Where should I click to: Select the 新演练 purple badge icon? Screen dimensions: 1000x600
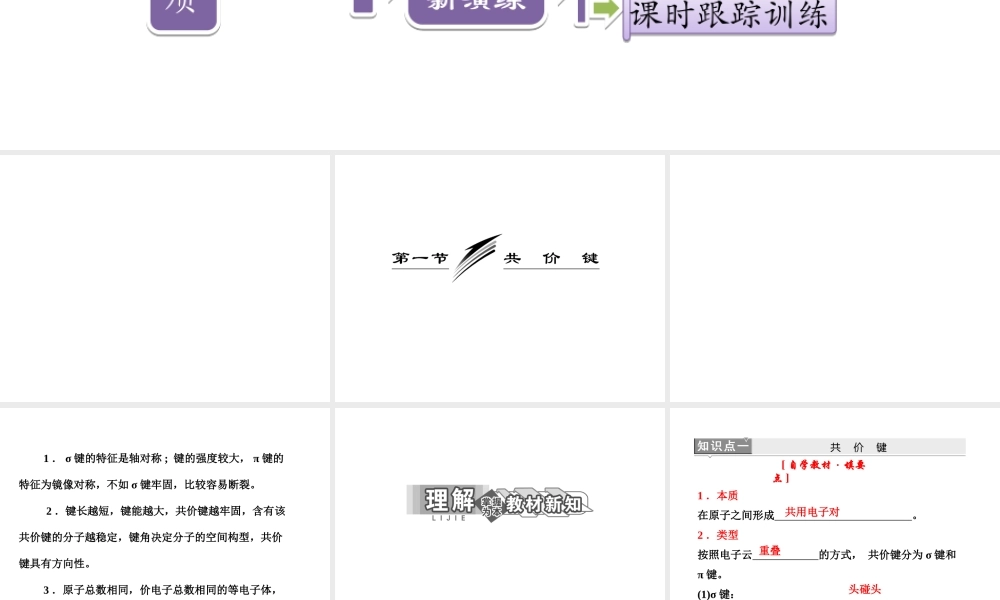[x=474, y=6]
